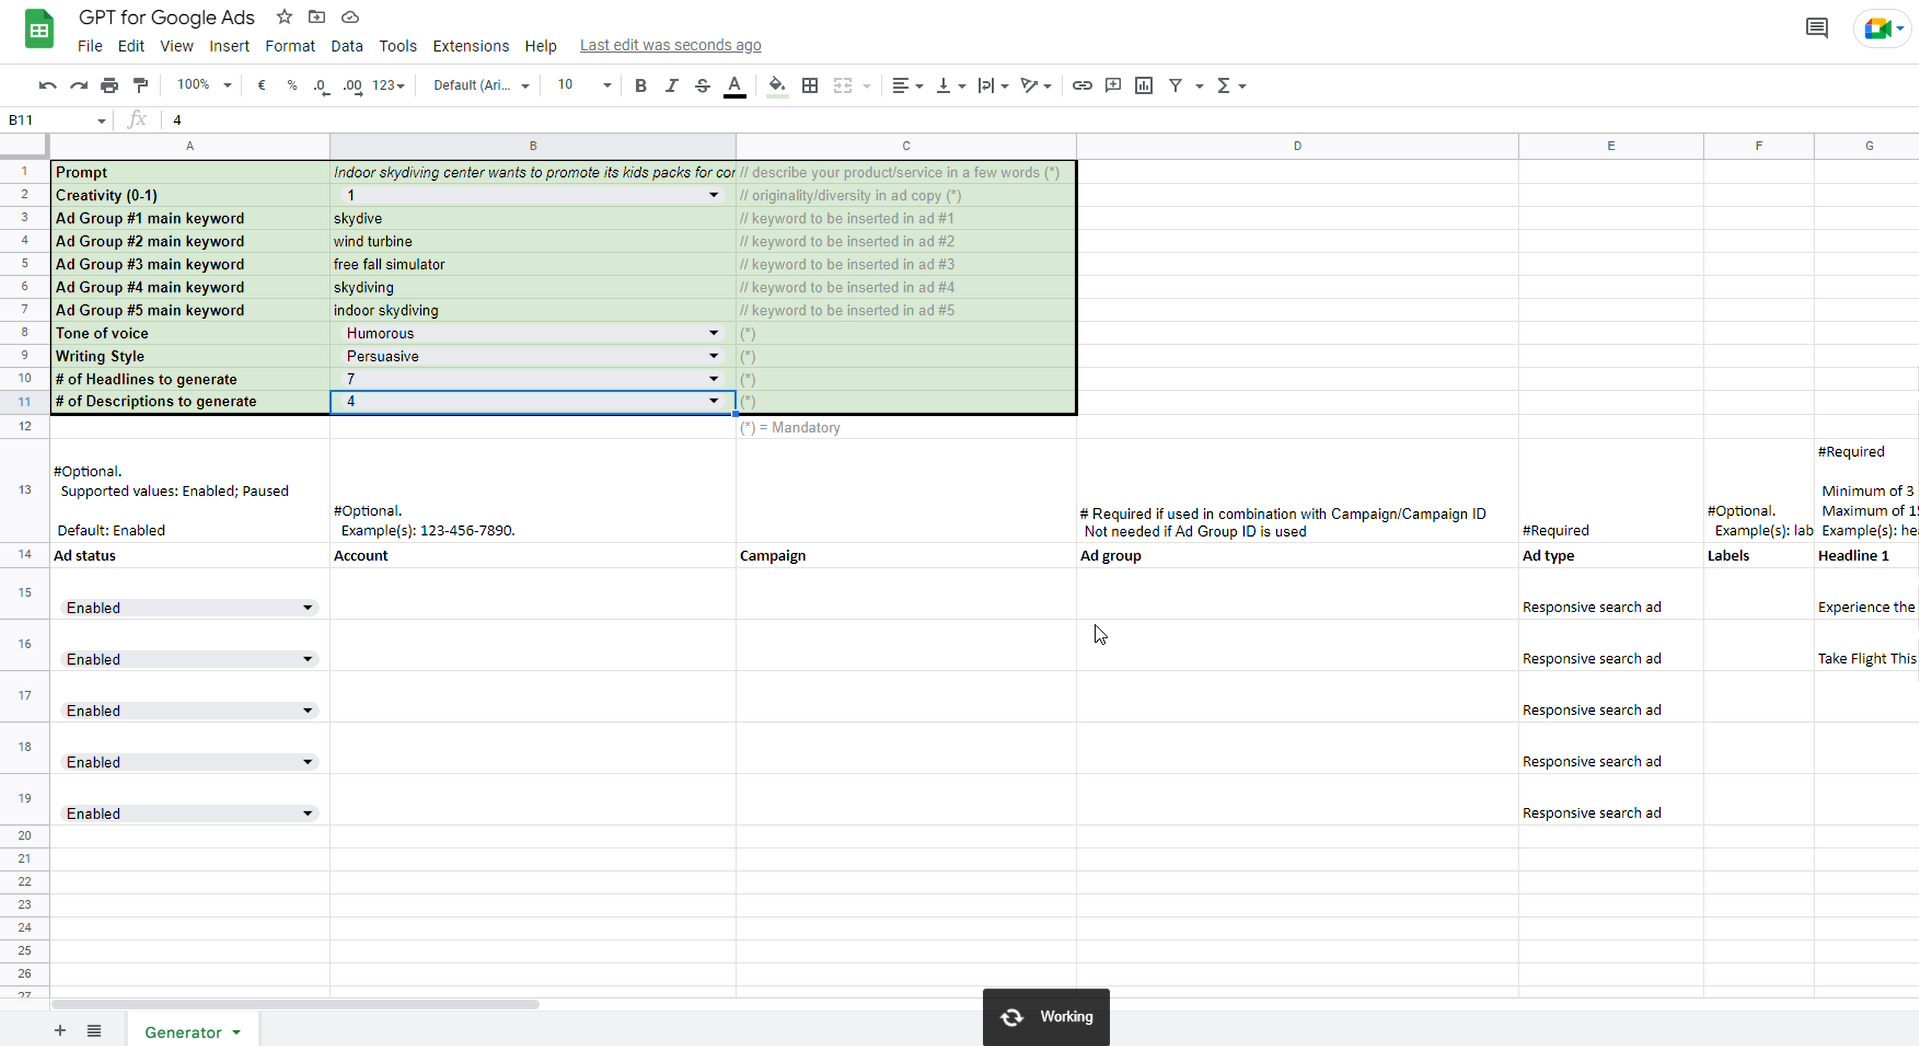Open the fill color picker
Screen dimensions: 1919x1046
click(x=777, y=86)
